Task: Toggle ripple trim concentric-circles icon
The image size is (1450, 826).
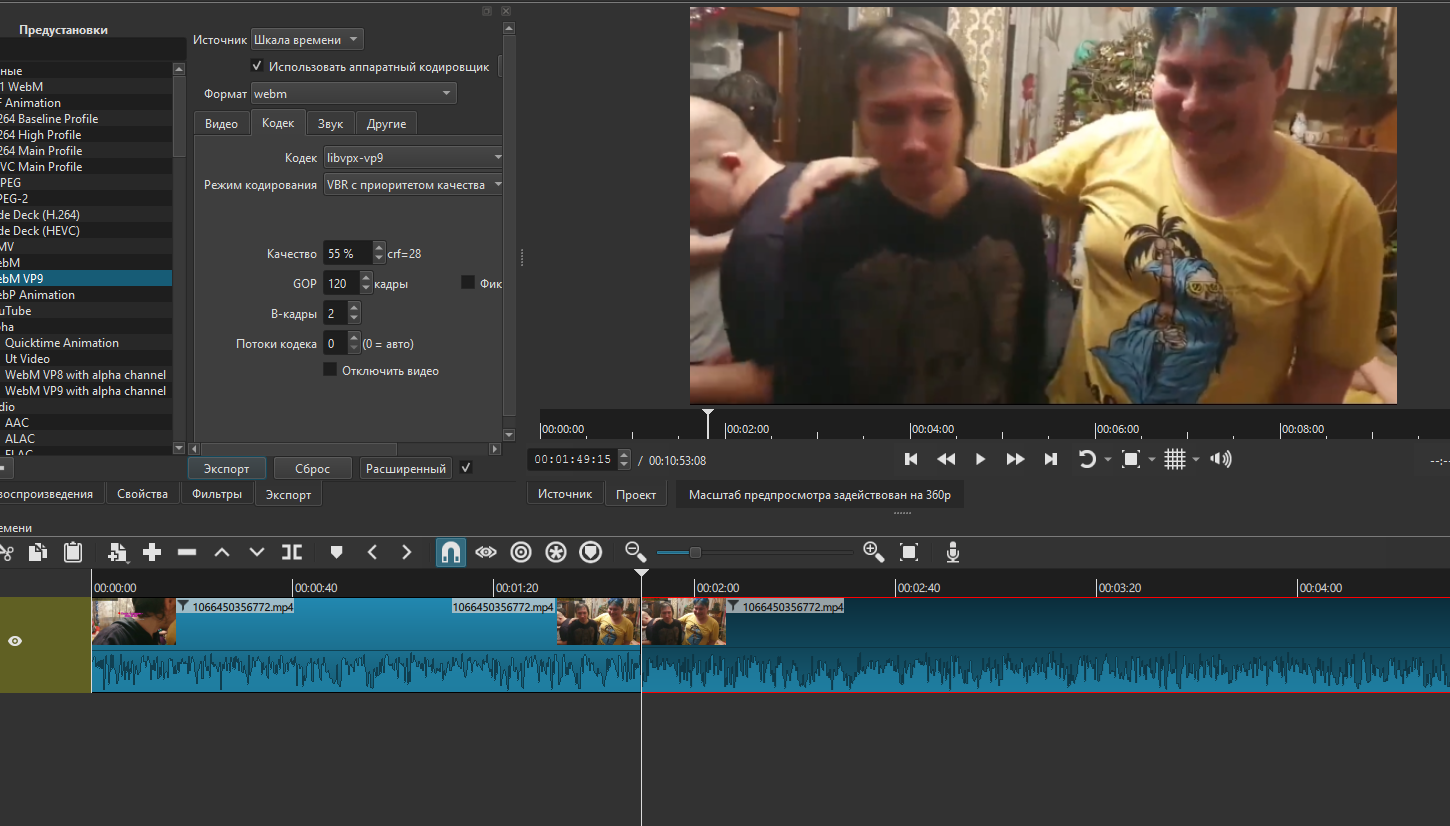Action: (x=521, y=552)
